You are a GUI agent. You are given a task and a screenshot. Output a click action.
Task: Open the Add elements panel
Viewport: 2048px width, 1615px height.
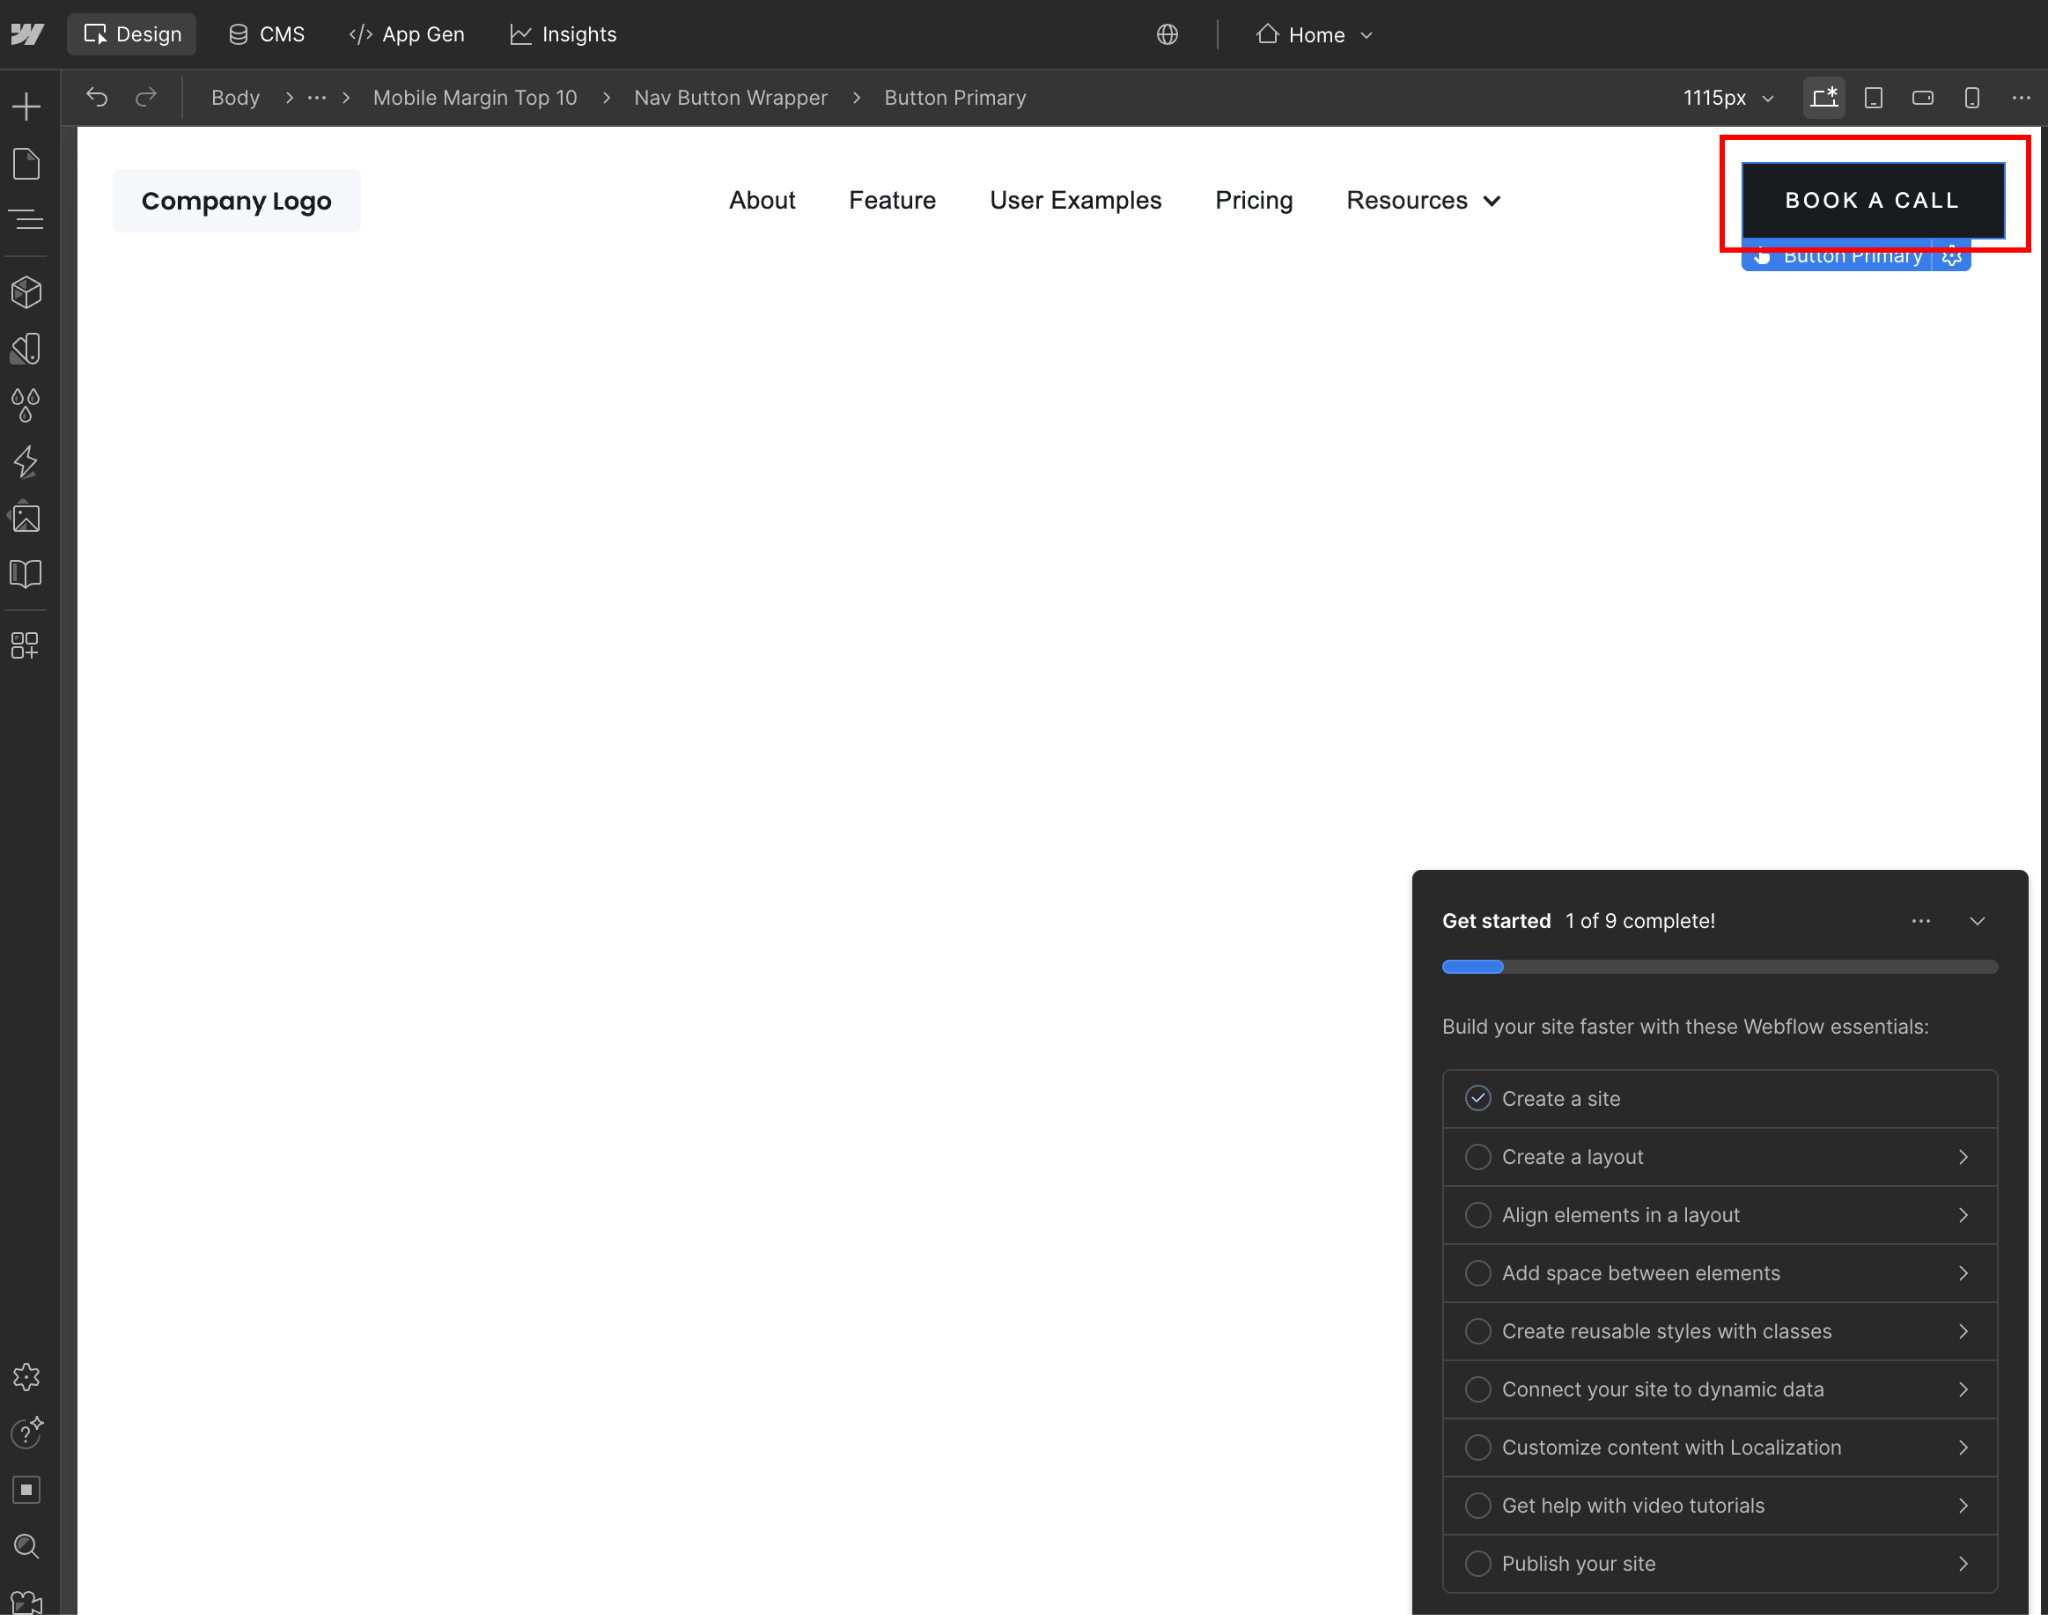(x=27, y=106)
